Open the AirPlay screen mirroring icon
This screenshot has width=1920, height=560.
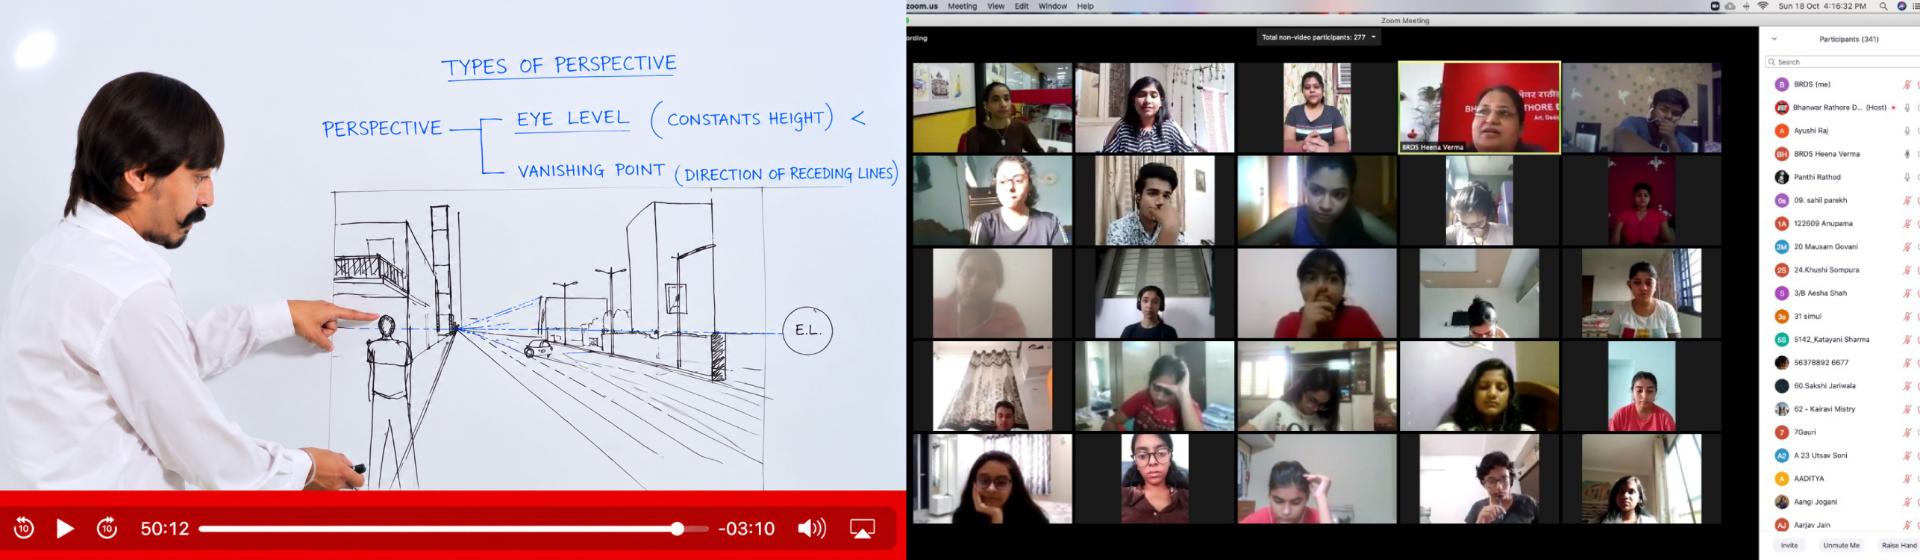coord(862,528)
